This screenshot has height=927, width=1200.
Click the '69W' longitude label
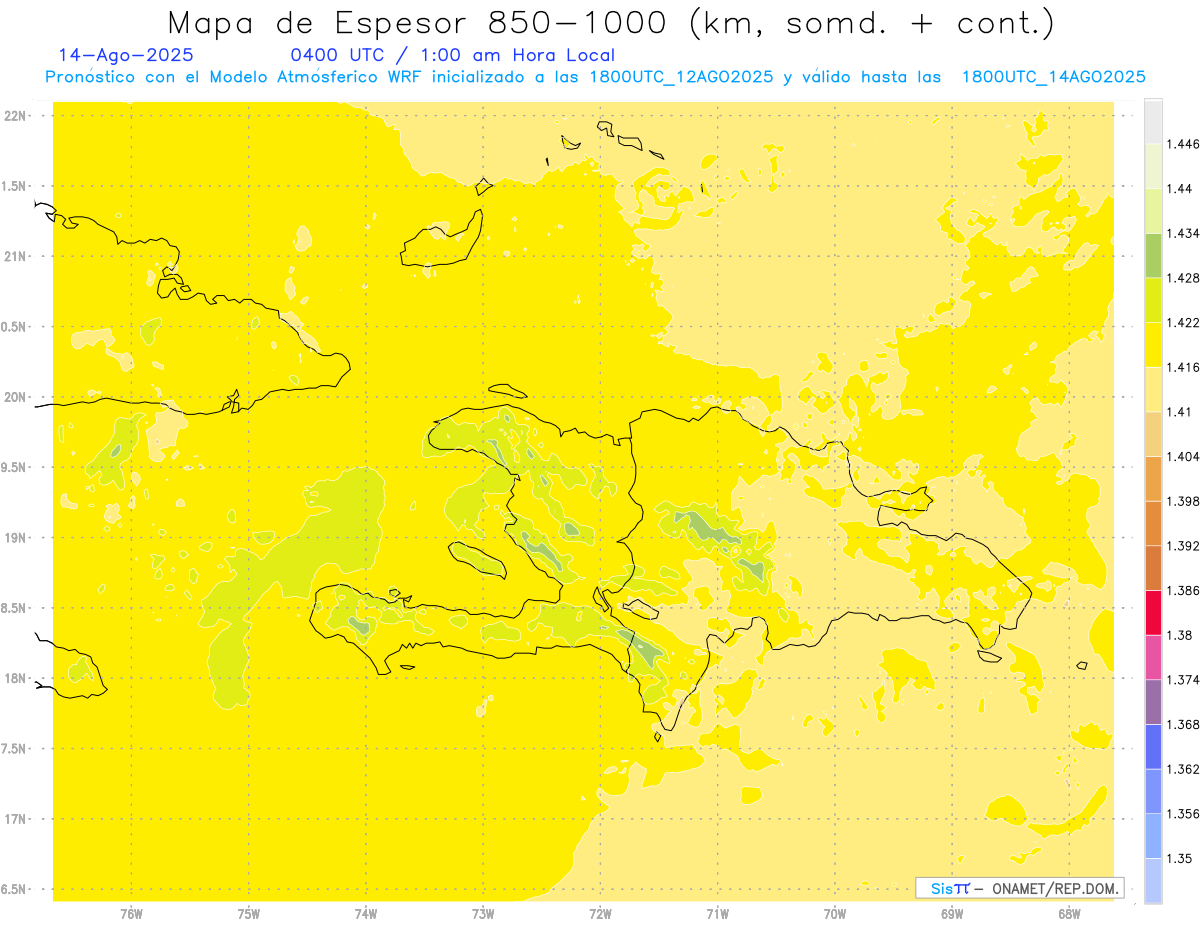tap(952, 913)
